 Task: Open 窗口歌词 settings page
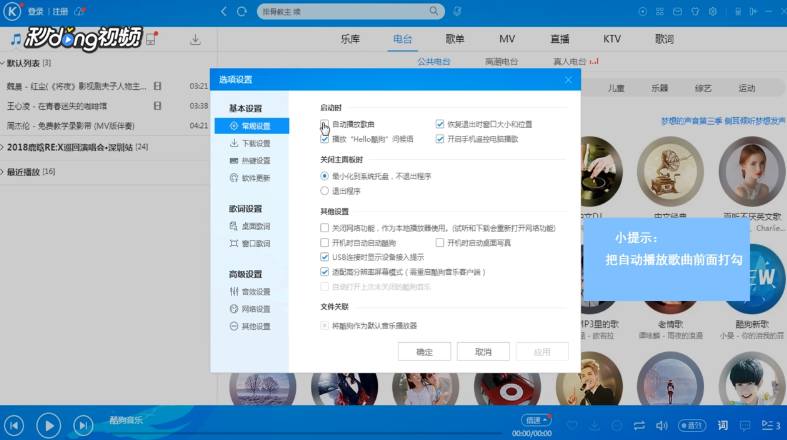point(251,243)
